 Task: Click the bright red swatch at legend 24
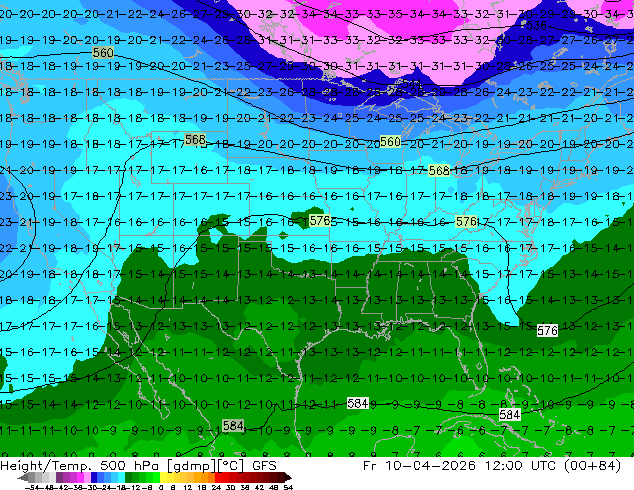218,477
